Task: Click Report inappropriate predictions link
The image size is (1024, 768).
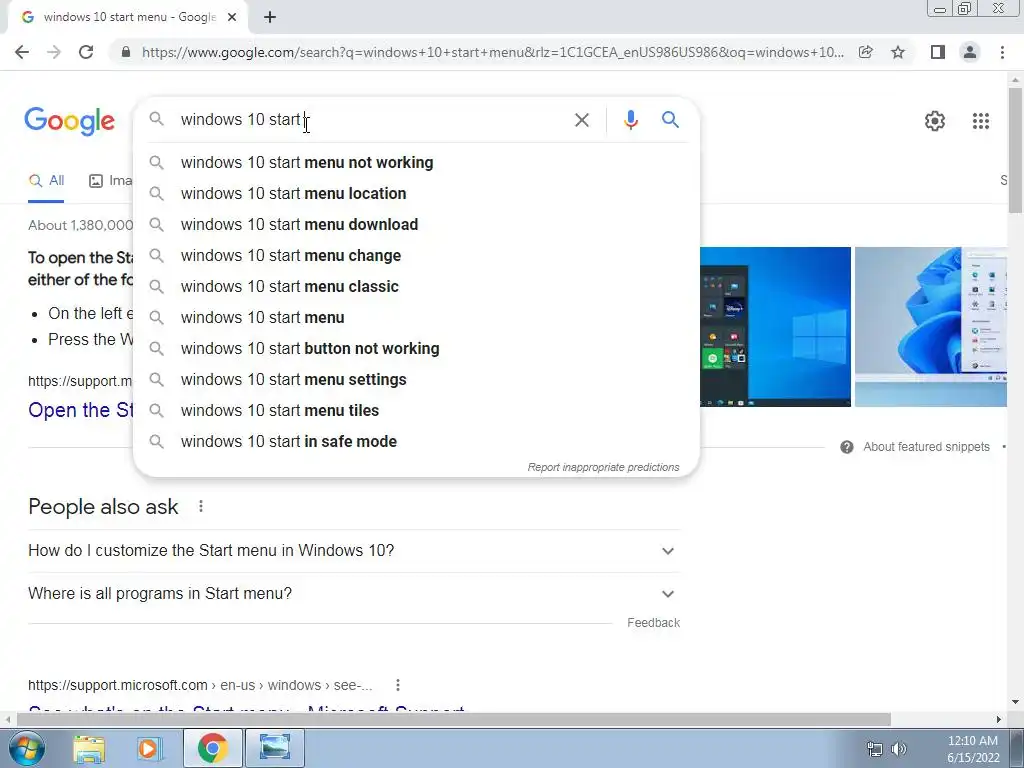Action: (603, 468)
